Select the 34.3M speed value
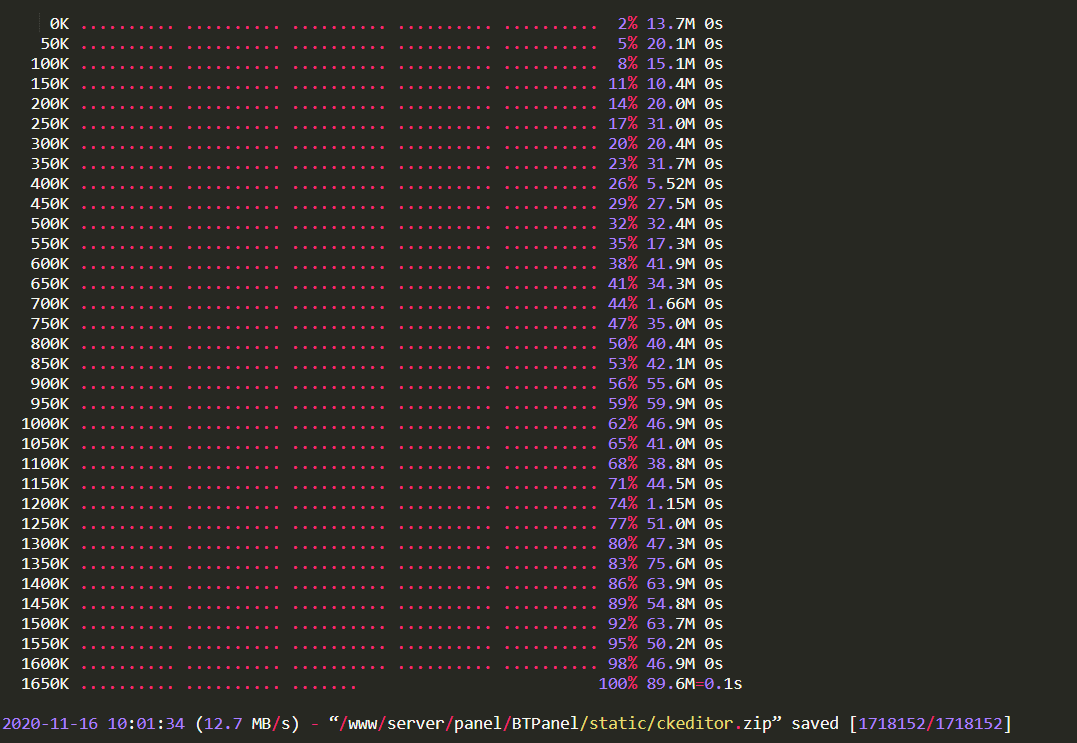Image resolution: width=1077 pixels, height=743 pixels. coord(670,284)
